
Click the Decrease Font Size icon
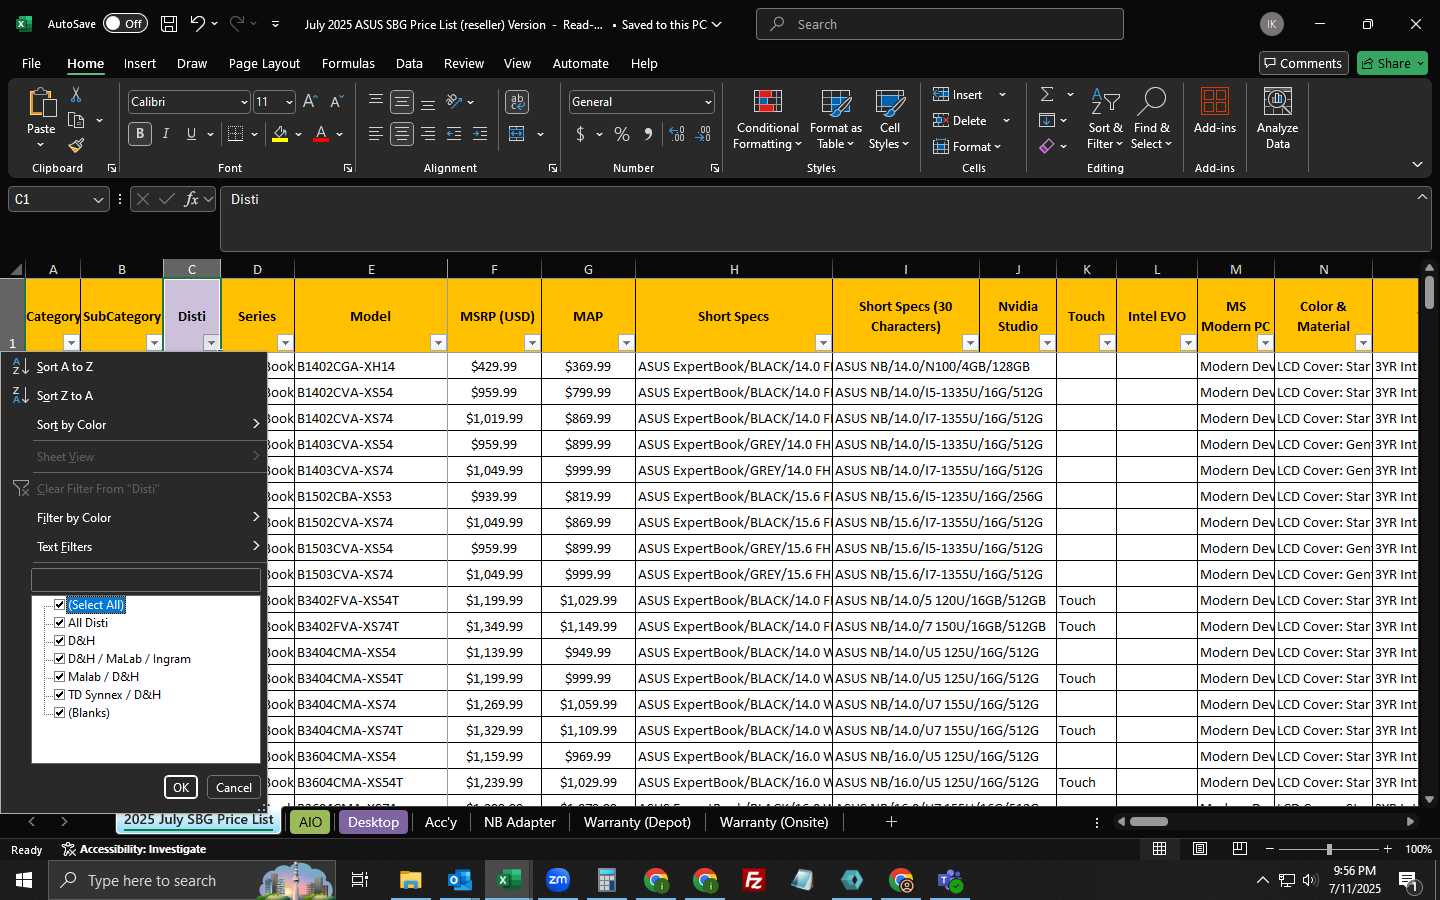336,102
